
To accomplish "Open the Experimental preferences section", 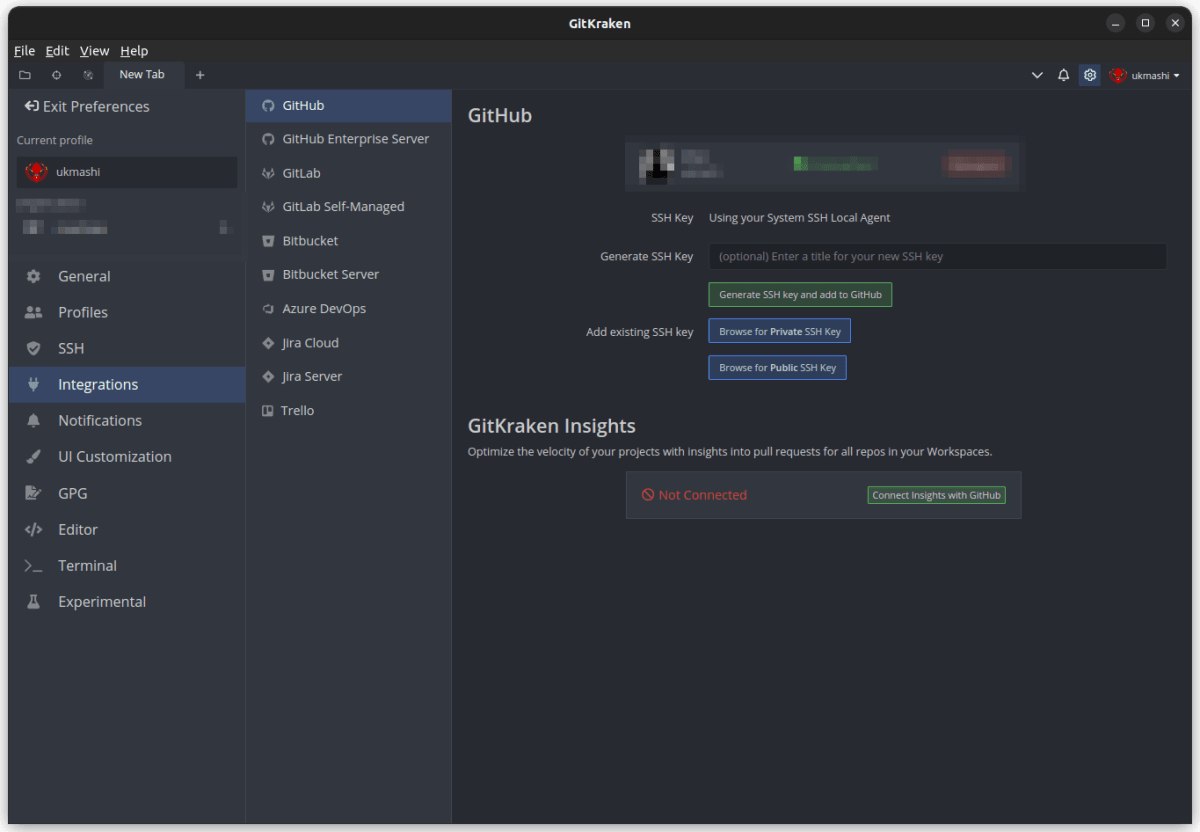I will click(127, 601).
